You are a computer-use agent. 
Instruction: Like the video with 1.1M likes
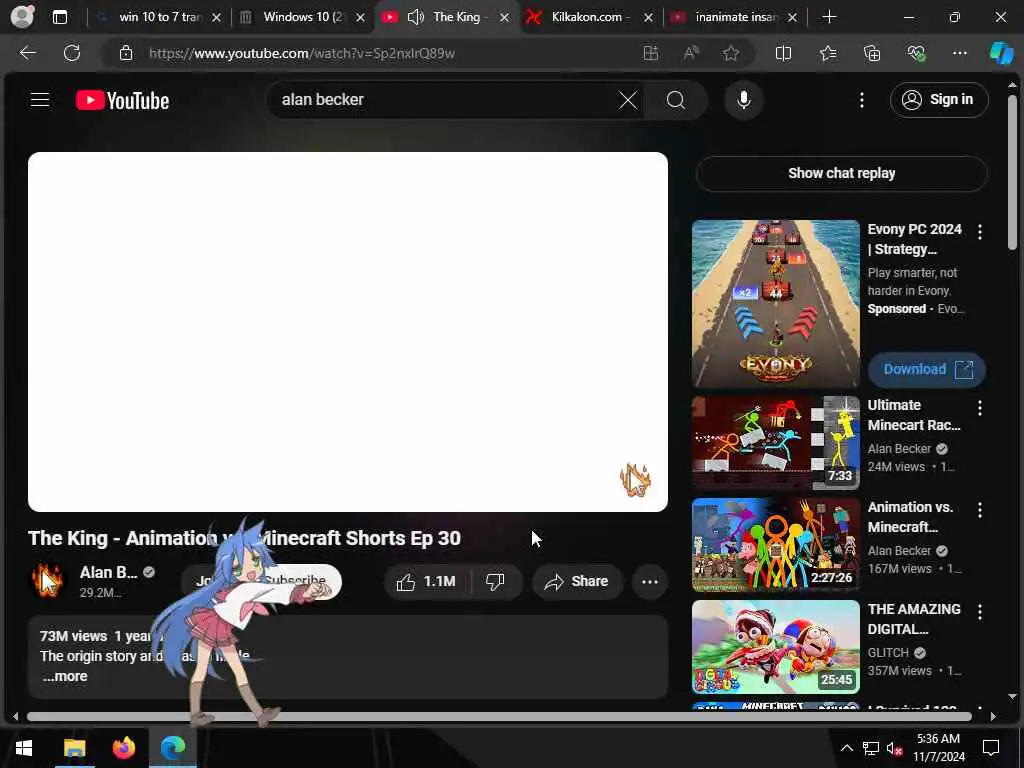[426, 581]
